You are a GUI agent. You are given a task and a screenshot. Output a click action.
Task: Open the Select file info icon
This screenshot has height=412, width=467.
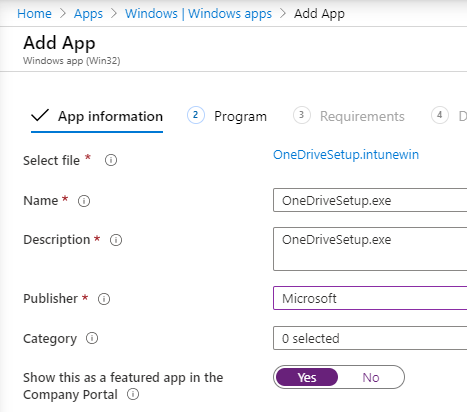tap(111, 160)
